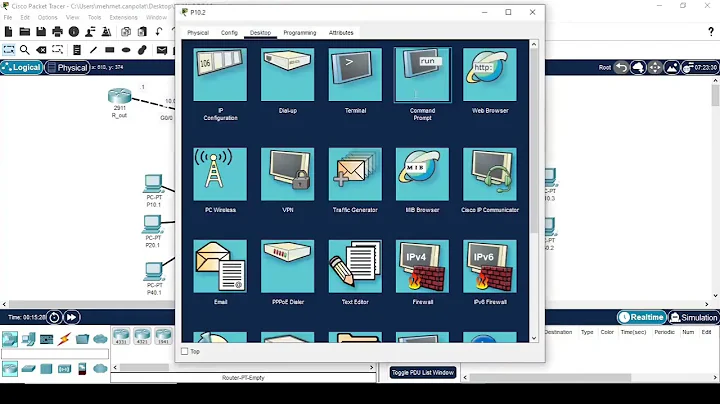Open the Extensions menu
This screenshot has width=720, height=404.
click(x=123, y=17)
